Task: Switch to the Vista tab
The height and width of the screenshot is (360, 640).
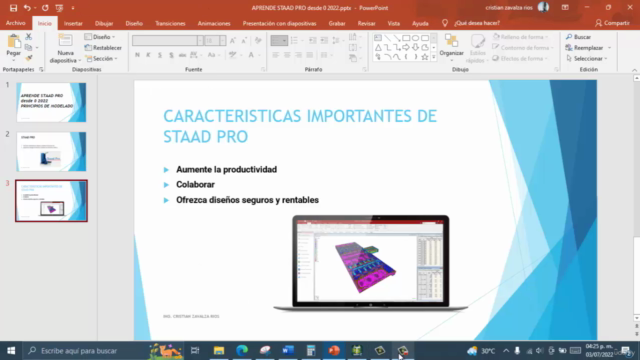Action: pyautogui.click(x=393, y=23)
